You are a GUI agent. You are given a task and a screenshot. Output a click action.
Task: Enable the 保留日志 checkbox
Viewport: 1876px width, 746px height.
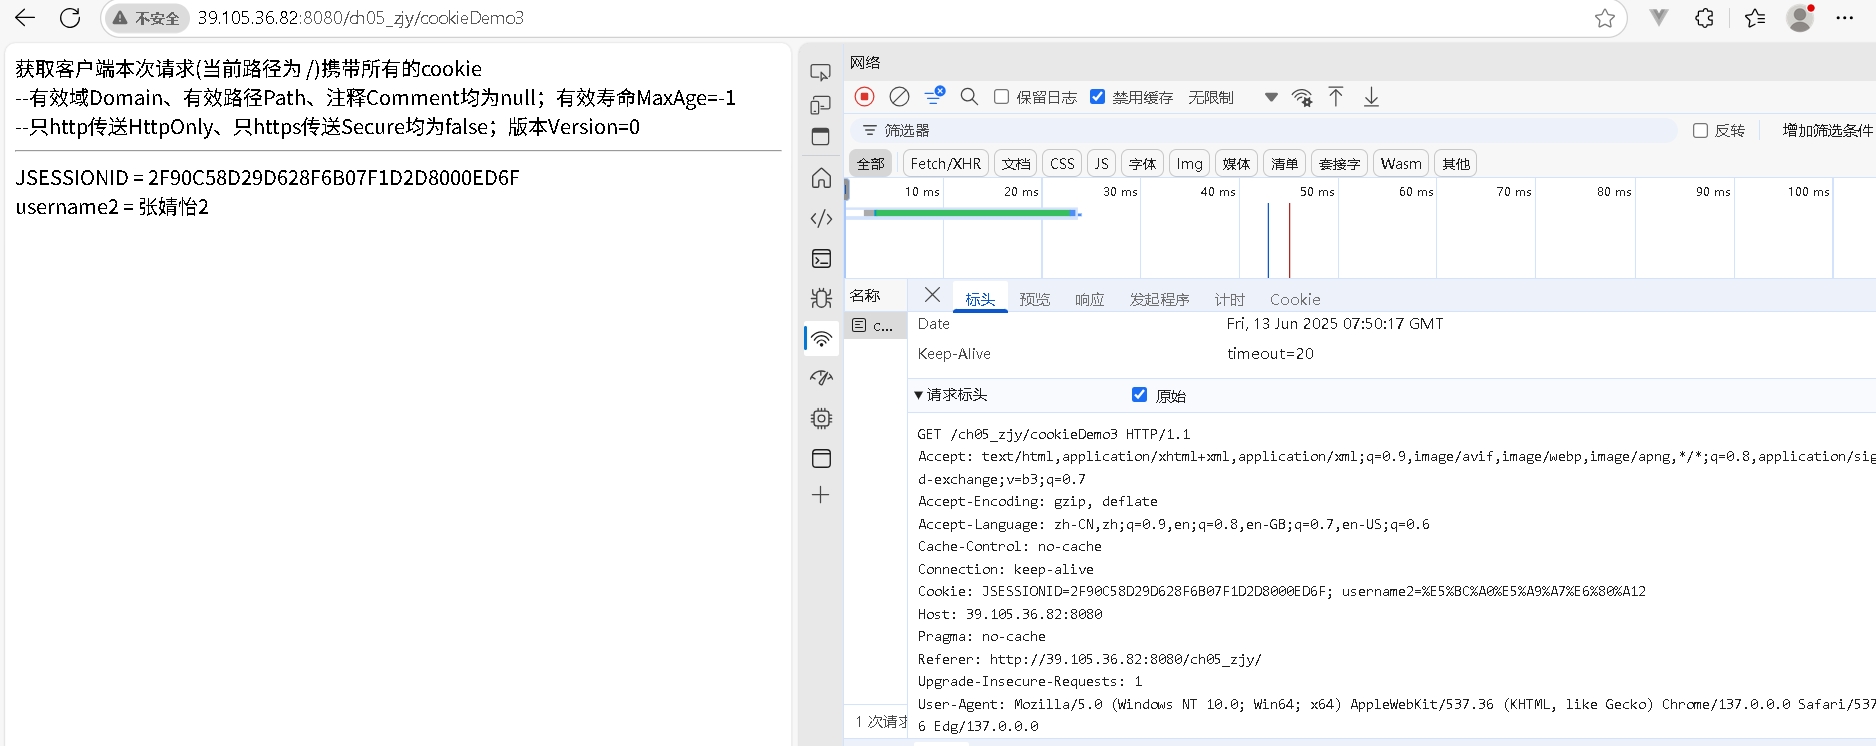click(1001, 97)
